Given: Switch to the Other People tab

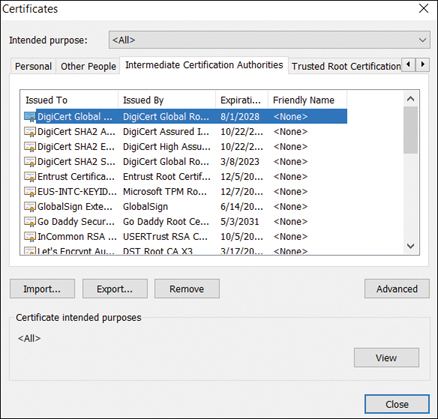Looking at the screenshot, I should point(88,66).
